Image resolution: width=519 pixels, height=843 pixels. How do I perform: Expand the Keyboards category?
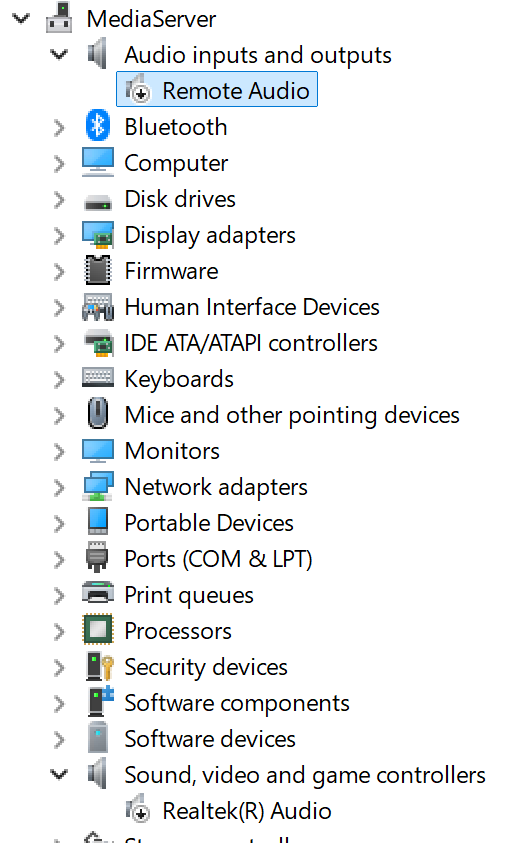point(59,380)
